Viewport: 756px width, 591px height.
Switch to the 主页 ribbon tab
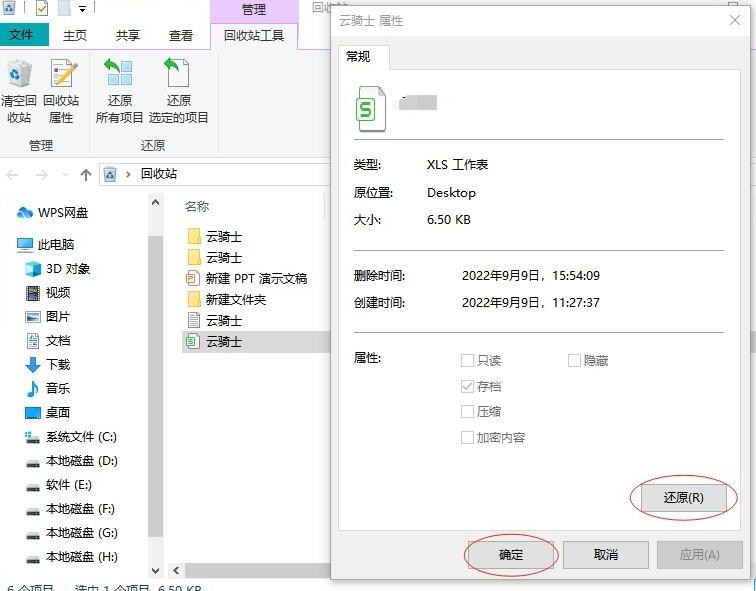point(75,35)
